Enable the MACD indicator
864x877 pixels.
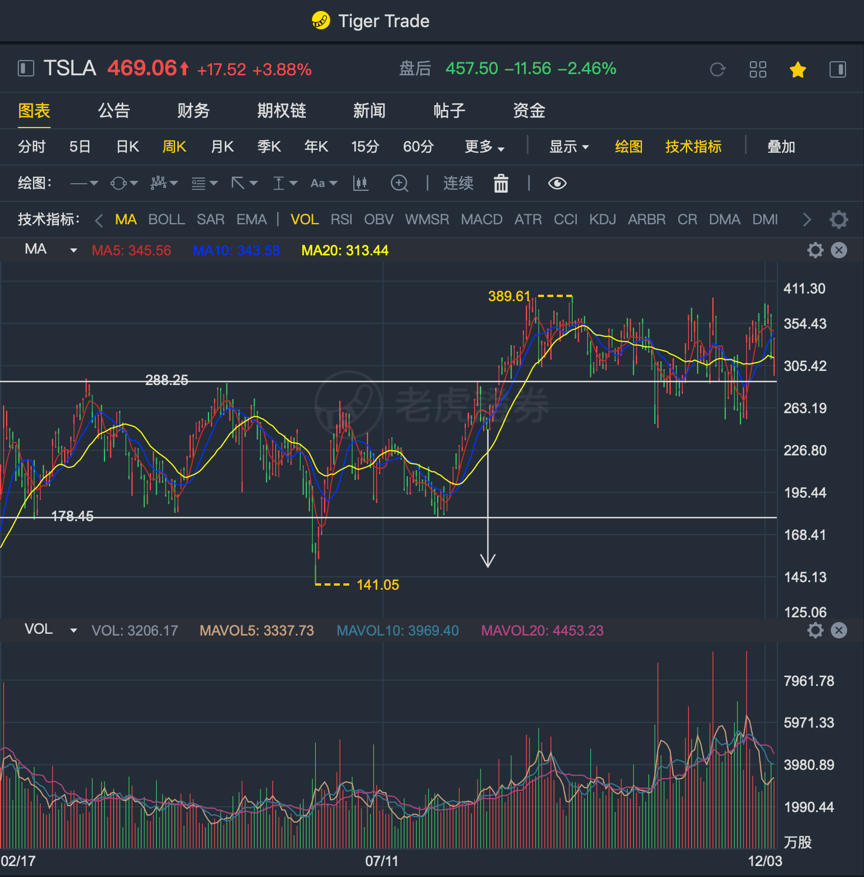[481, 219]
